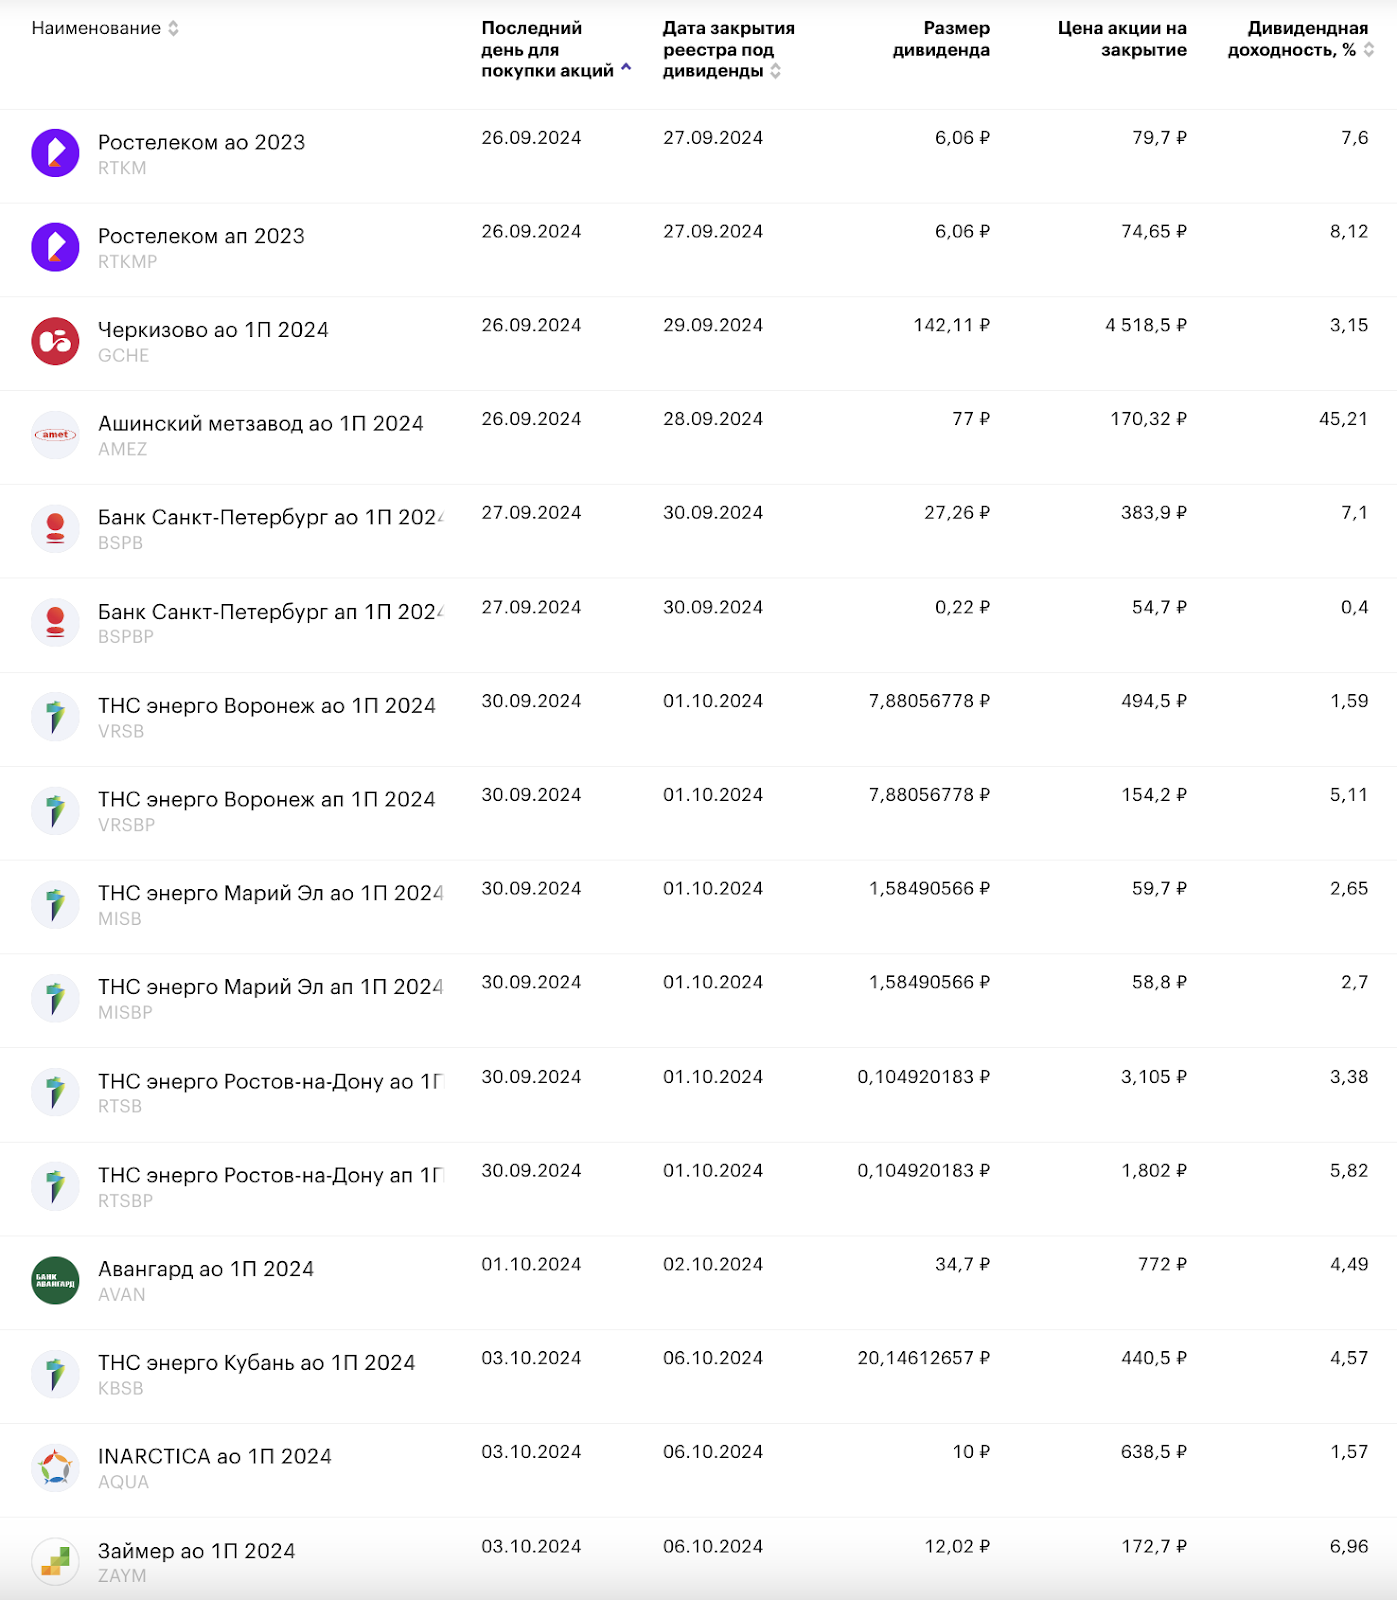Click the VRSBP row logo icon
The height and width of the screenshot is (1600, 1397).
55,811
